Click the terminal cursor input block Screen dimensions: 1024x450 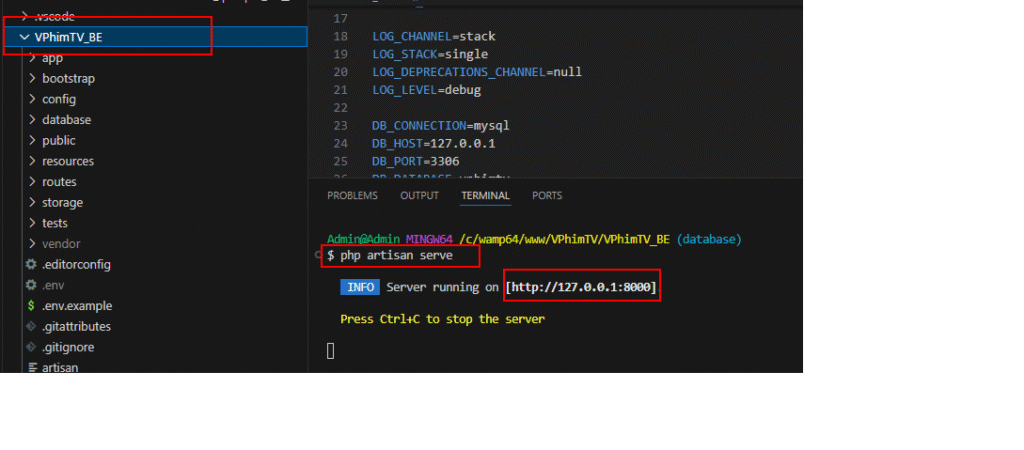tap(330, 351)
